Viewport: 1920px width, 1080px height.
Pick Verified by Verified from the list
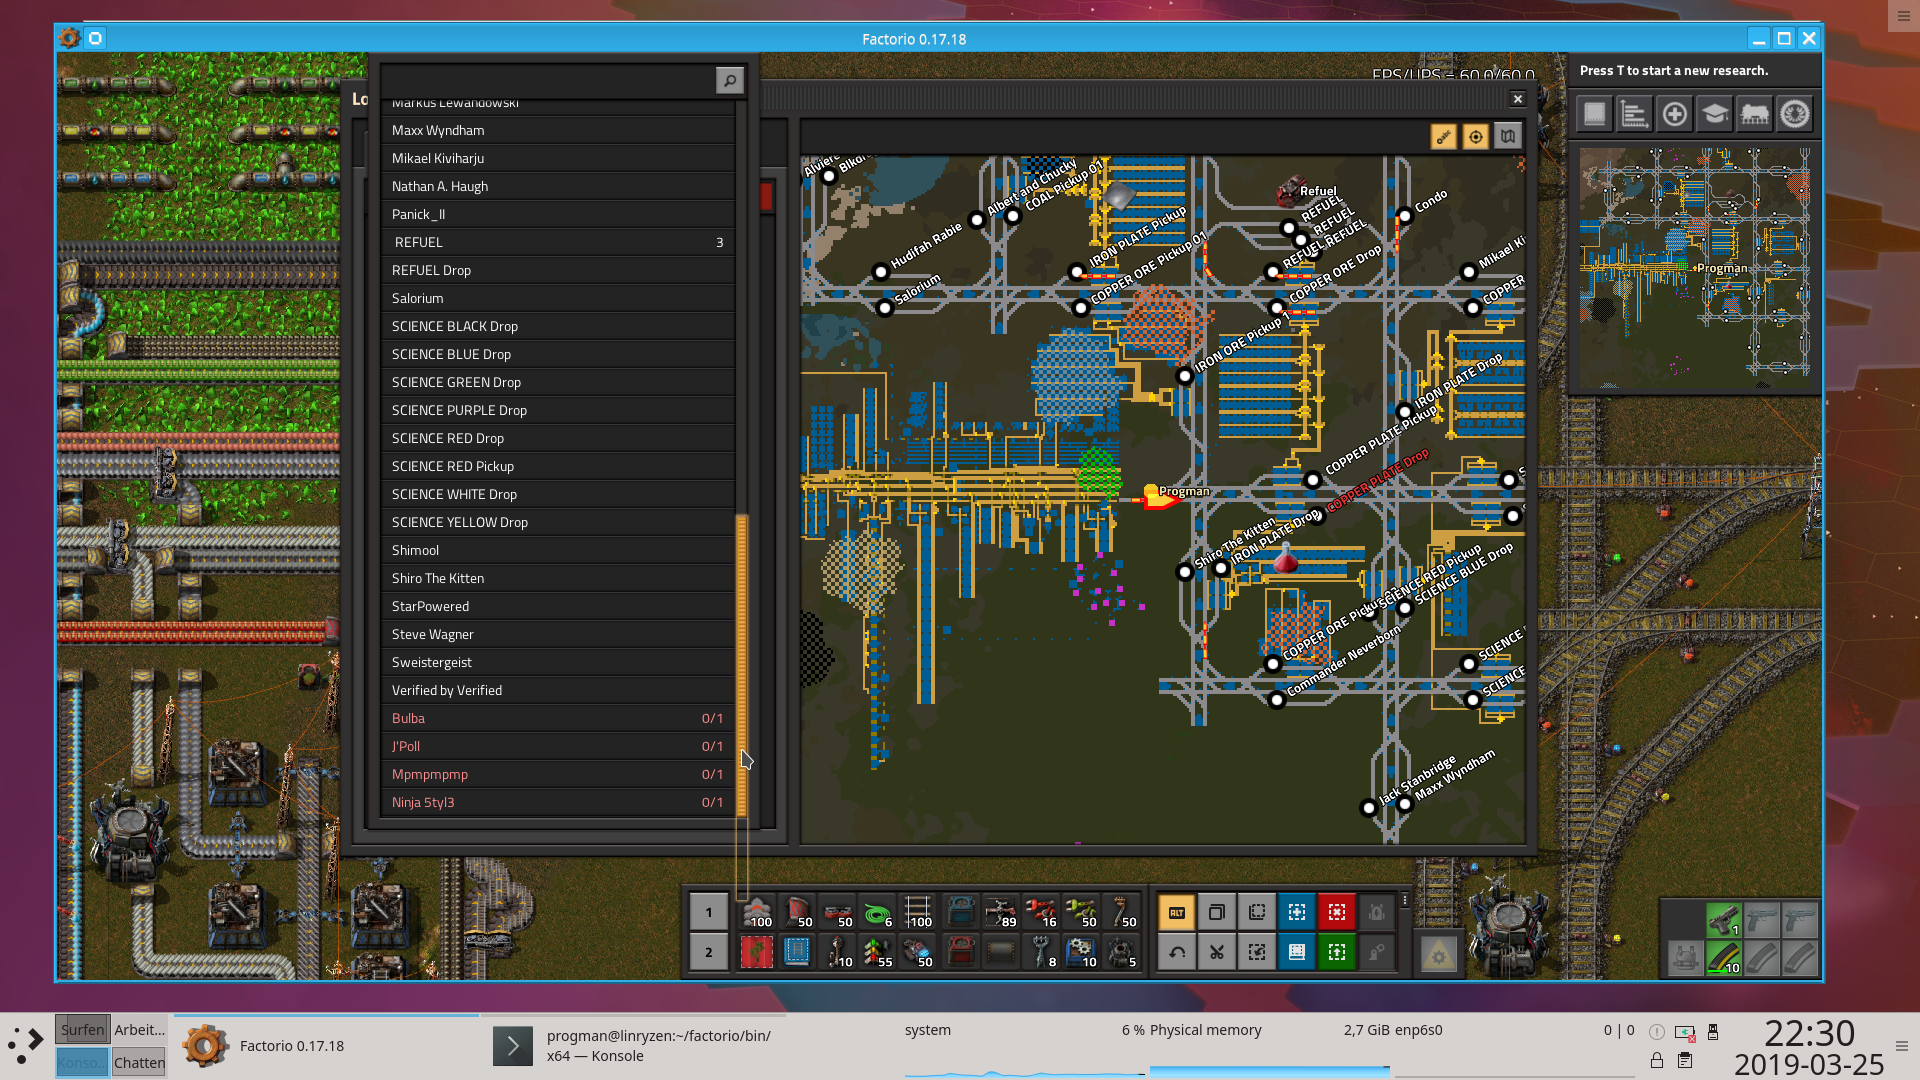558,691
